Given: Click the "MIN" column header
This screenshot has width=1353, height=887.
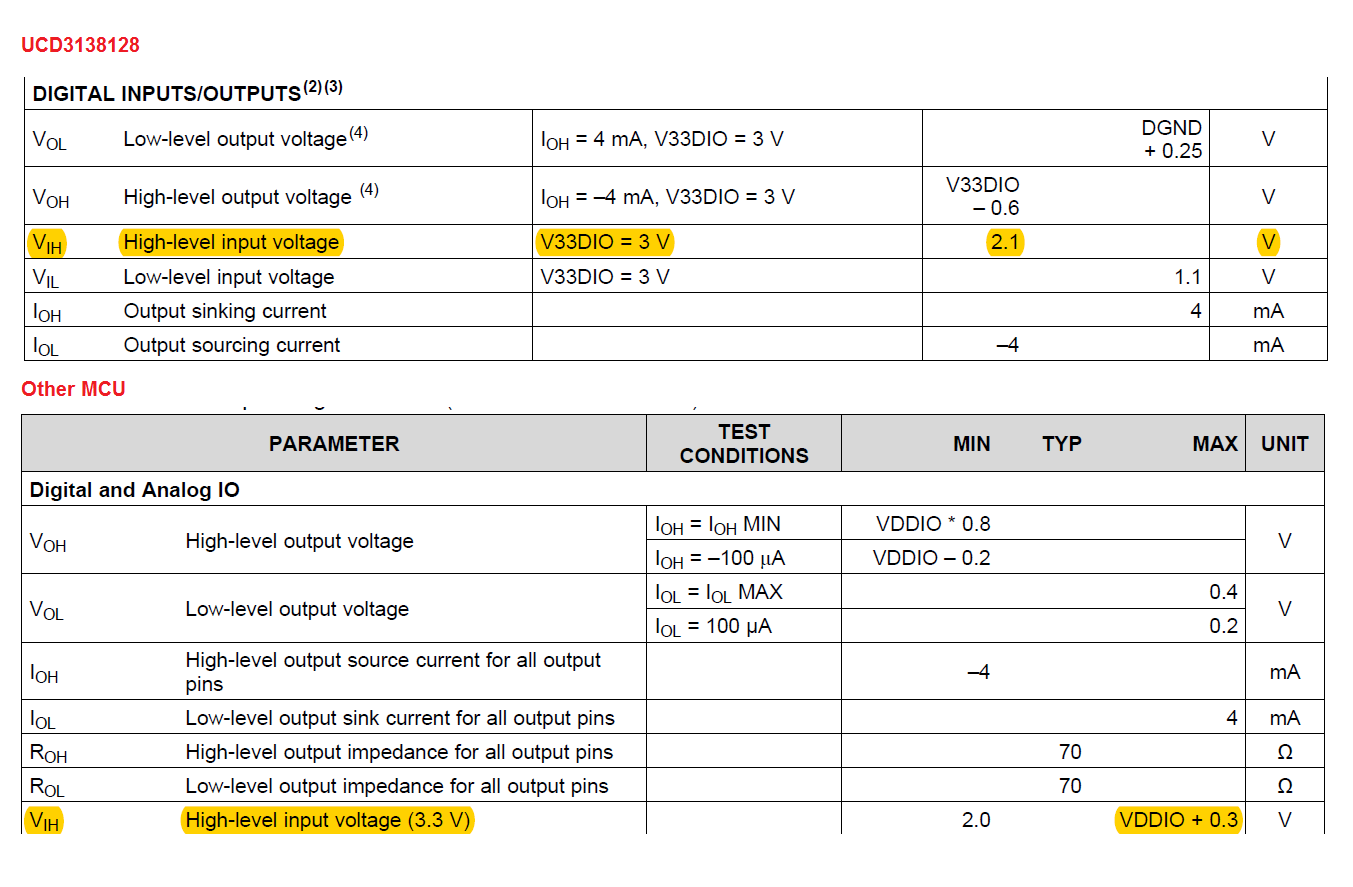Looking at the screenshot, I should click(972, 444).
